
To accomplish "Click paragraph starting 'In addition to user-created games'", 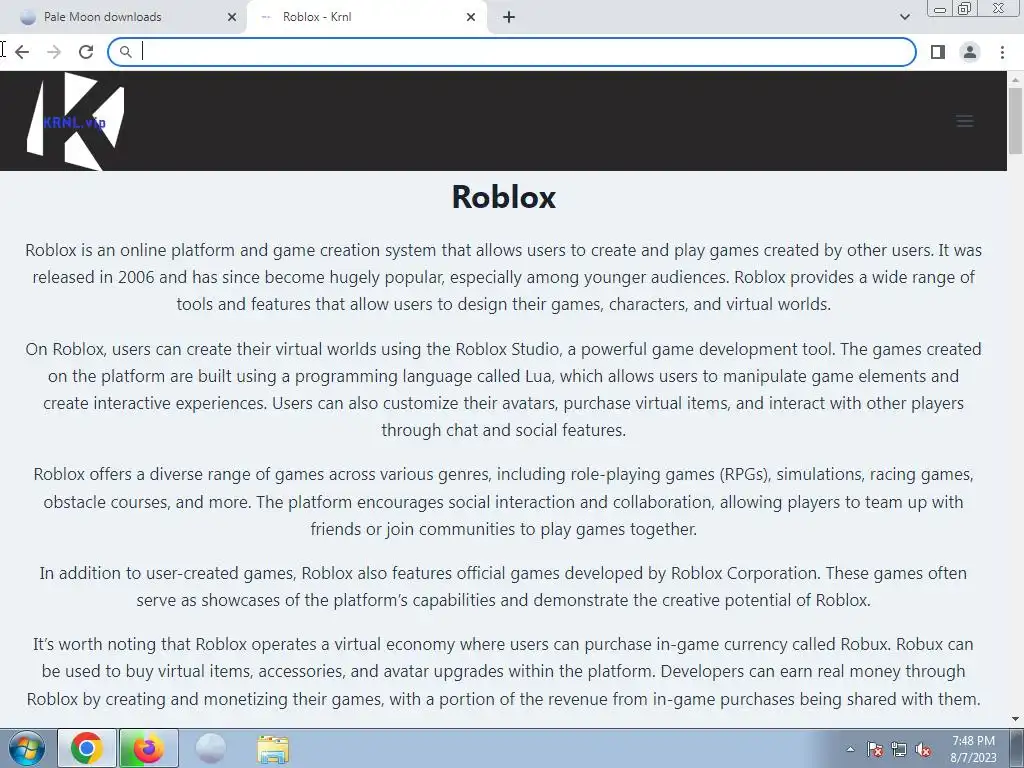I will pos(504,586).
